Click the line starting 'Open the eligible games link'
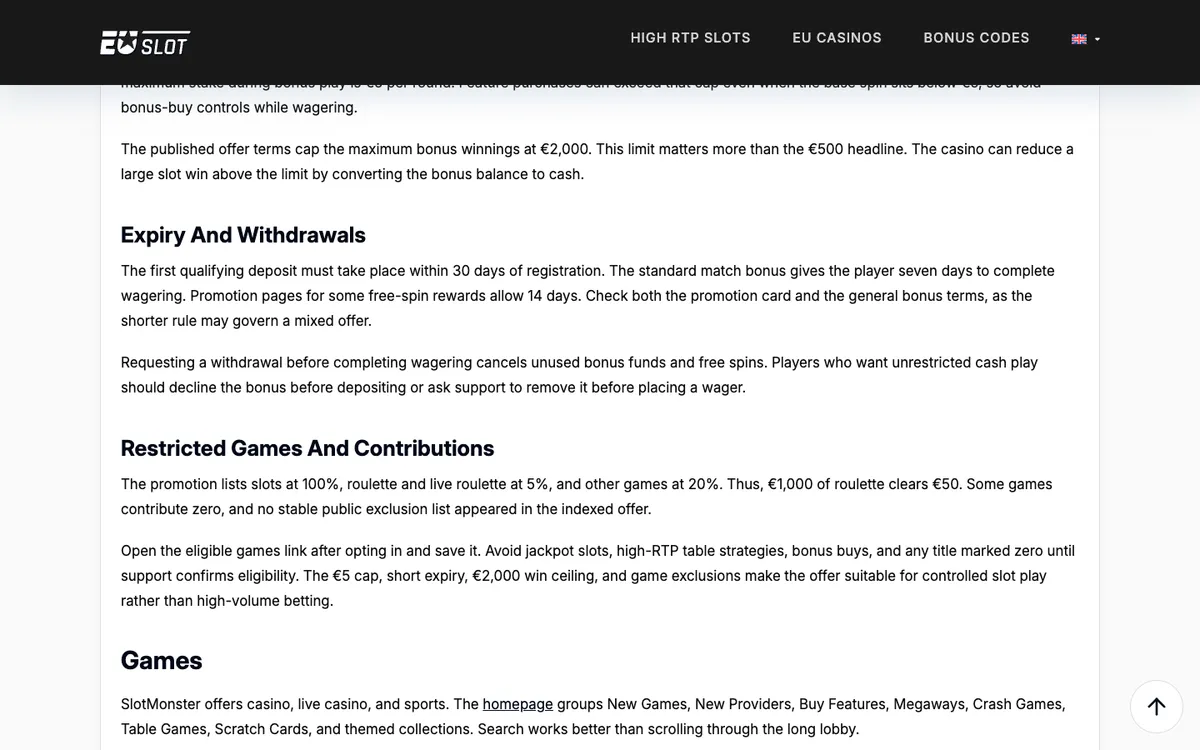1200x750 pixels. [598, 551]
